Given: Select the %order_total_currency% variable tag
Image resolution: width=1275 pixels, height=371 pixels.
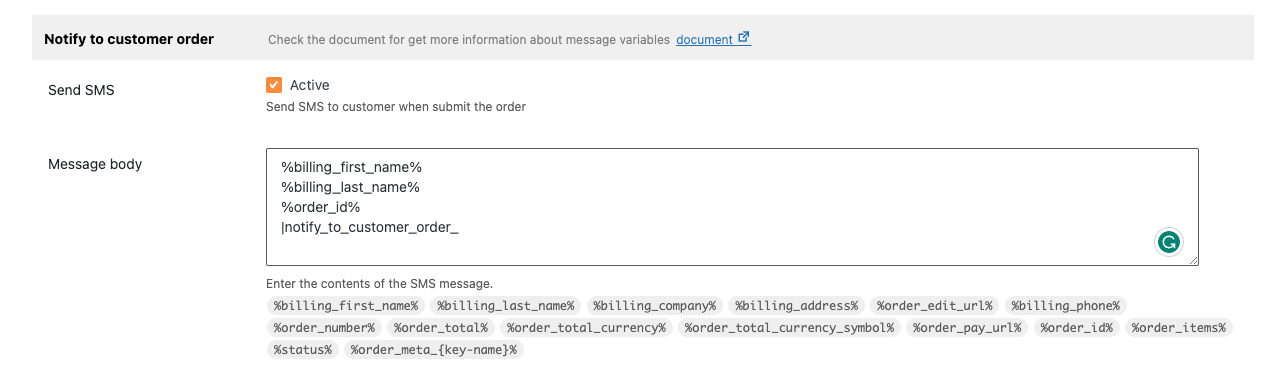Looking at the screenshot, I should (587, 327).
